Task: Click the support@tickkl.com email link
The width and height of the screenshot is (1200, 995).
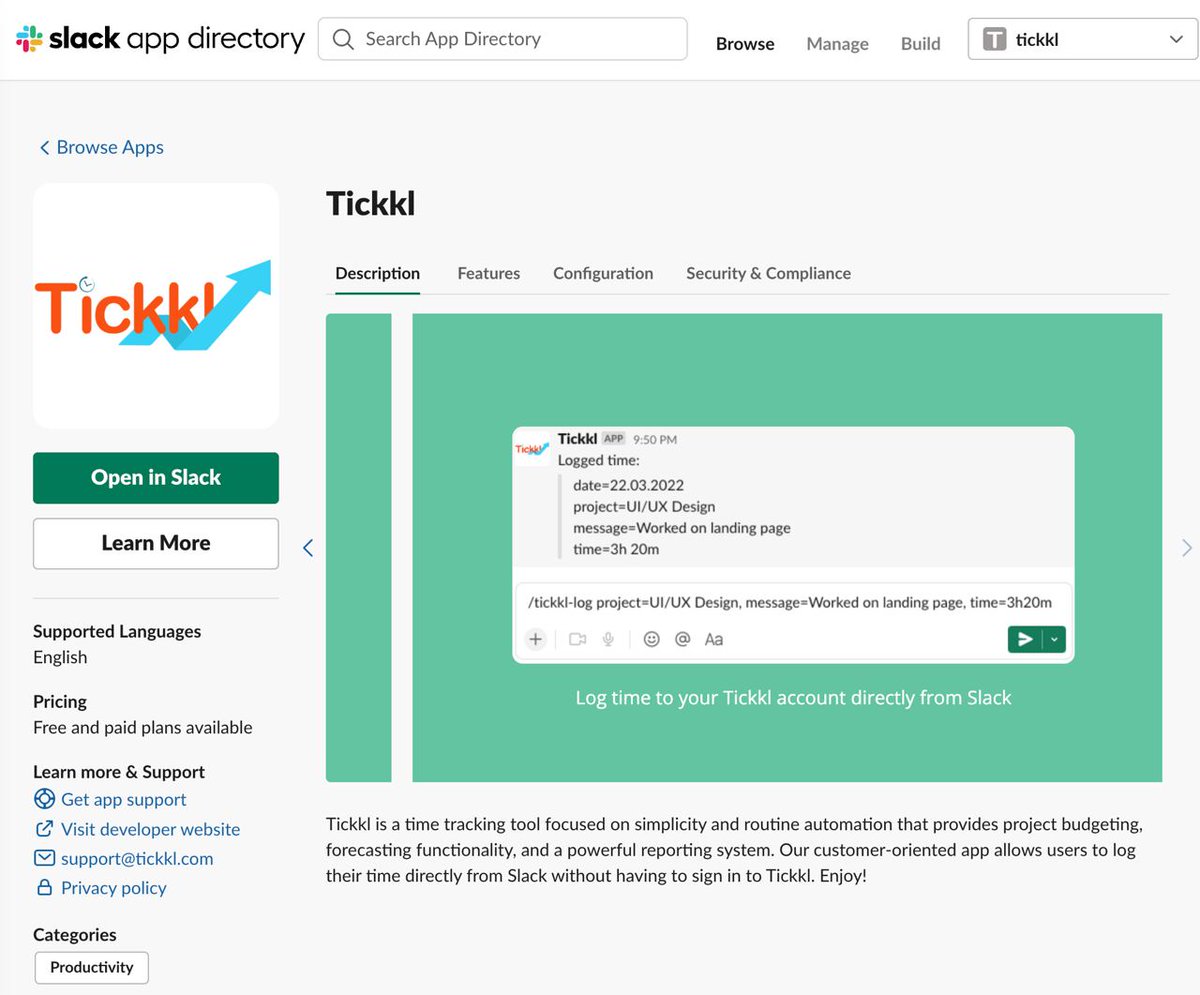Action: tap(137, 858)
